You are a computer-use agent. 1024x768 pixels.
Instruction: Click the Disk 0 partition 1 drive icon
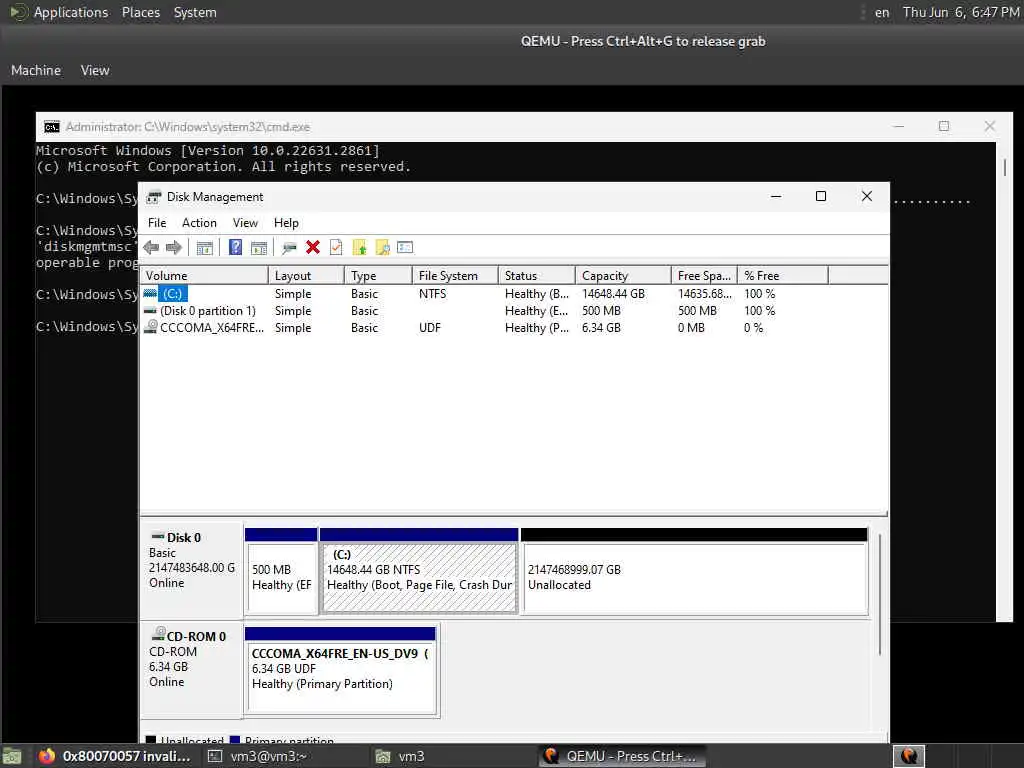pos(150,311)
